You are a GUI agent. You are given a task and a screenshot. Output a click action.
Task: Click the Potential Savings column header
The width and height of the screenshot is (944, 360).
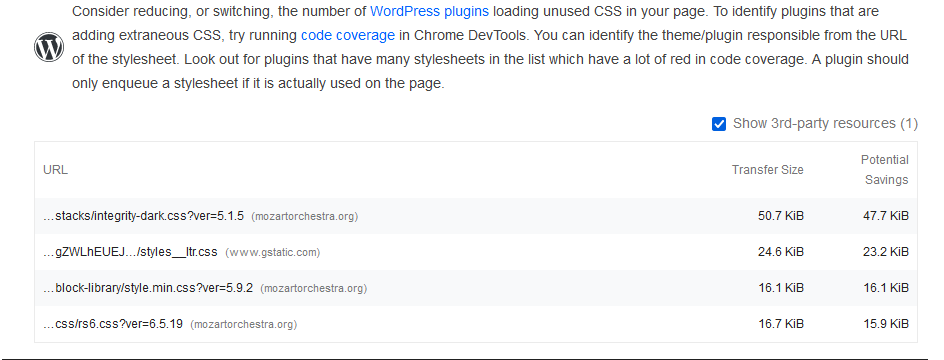[884, 170]
